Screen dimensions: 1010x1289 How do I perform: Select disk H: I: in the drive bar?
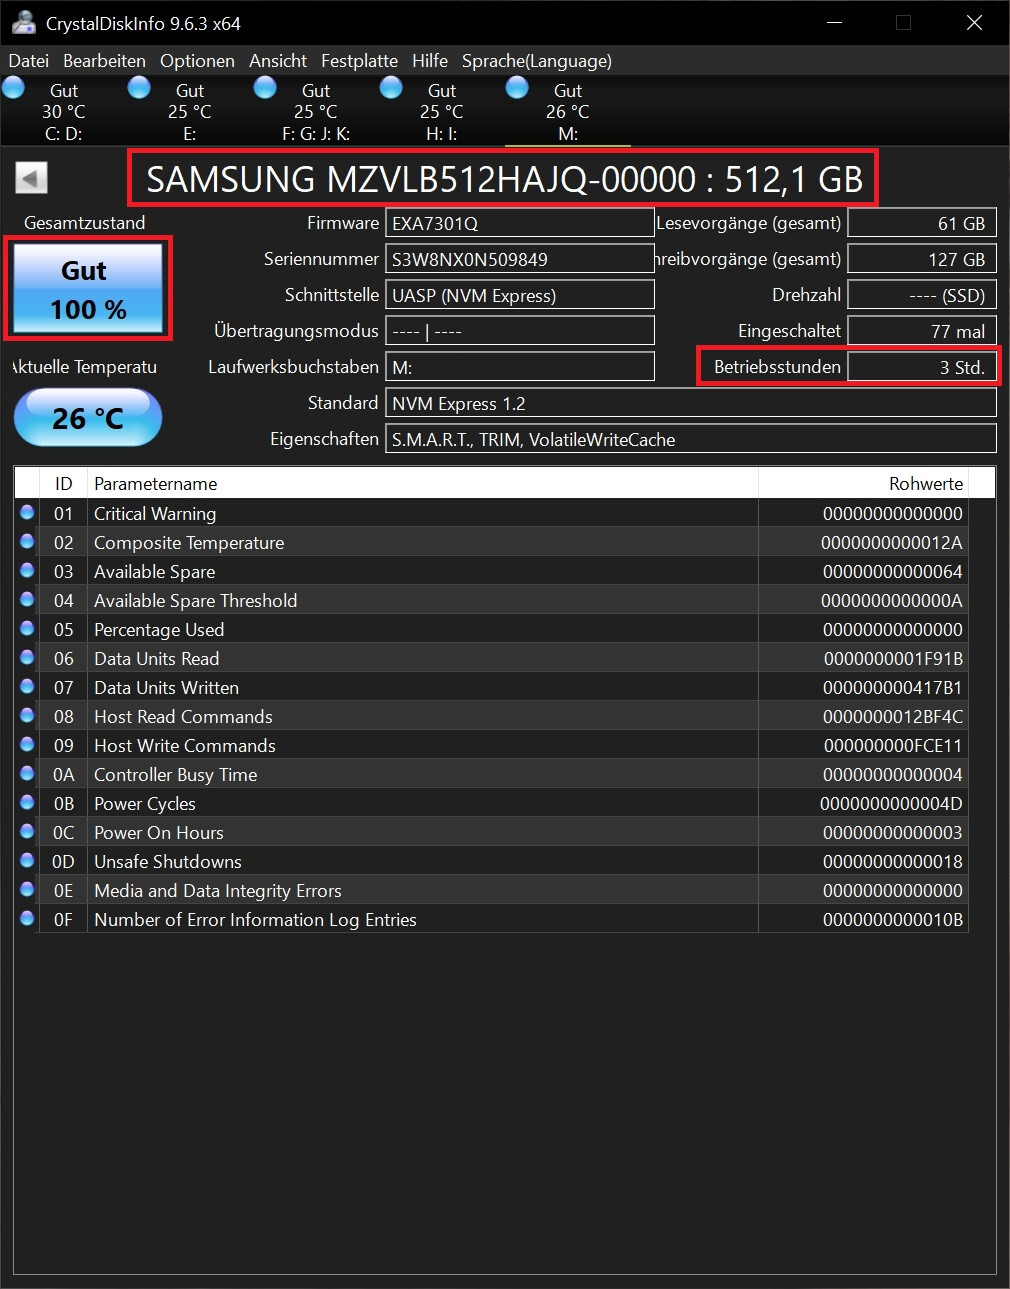(442, 111)
